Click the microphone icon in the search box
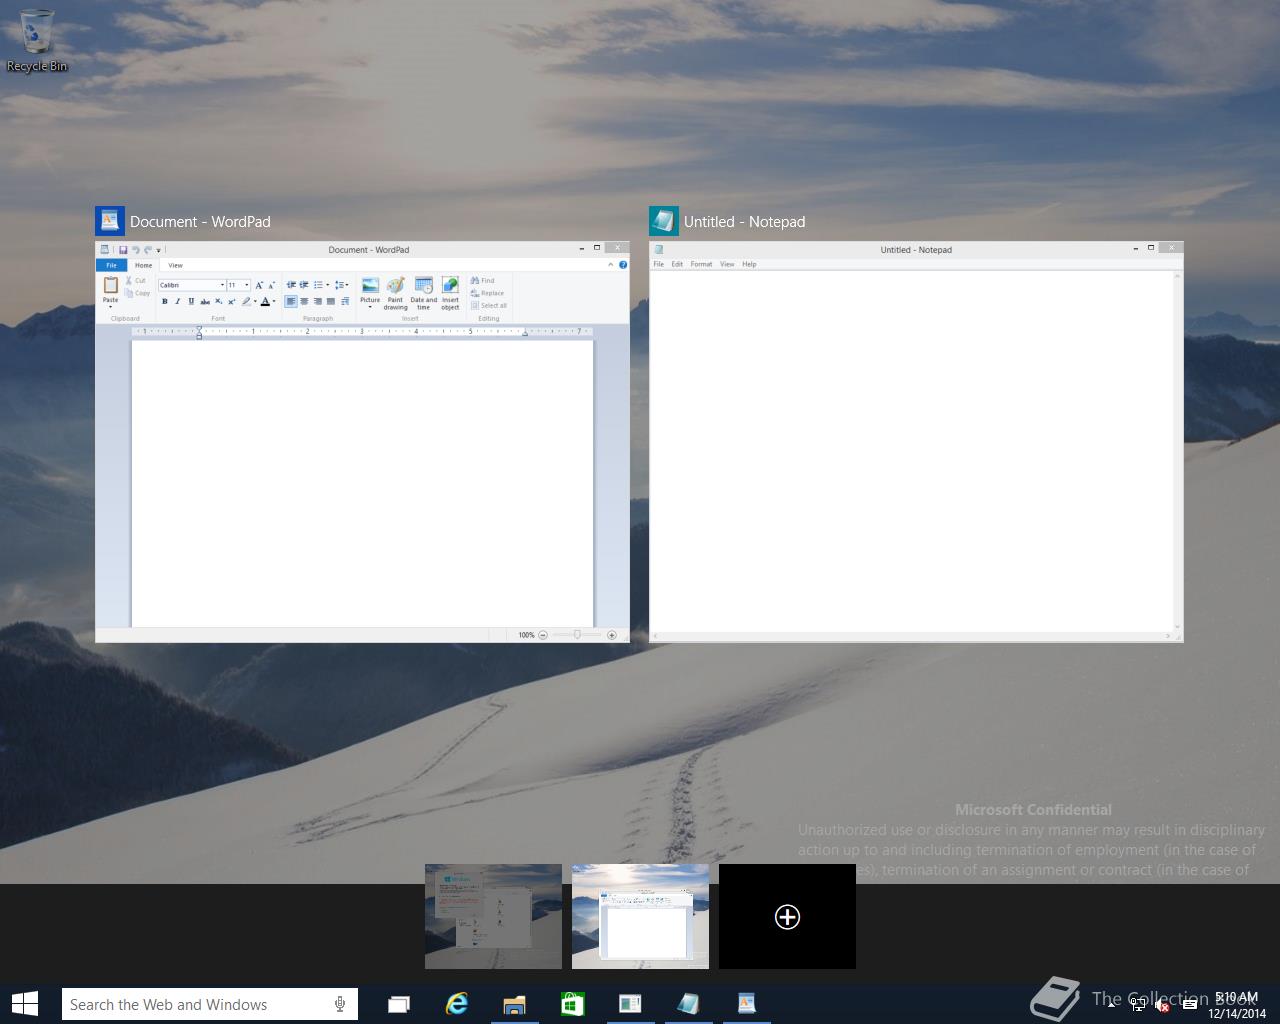The width and height of the screenshot is (1280, 1024). pyautogui.click(x=341, y=1004)
